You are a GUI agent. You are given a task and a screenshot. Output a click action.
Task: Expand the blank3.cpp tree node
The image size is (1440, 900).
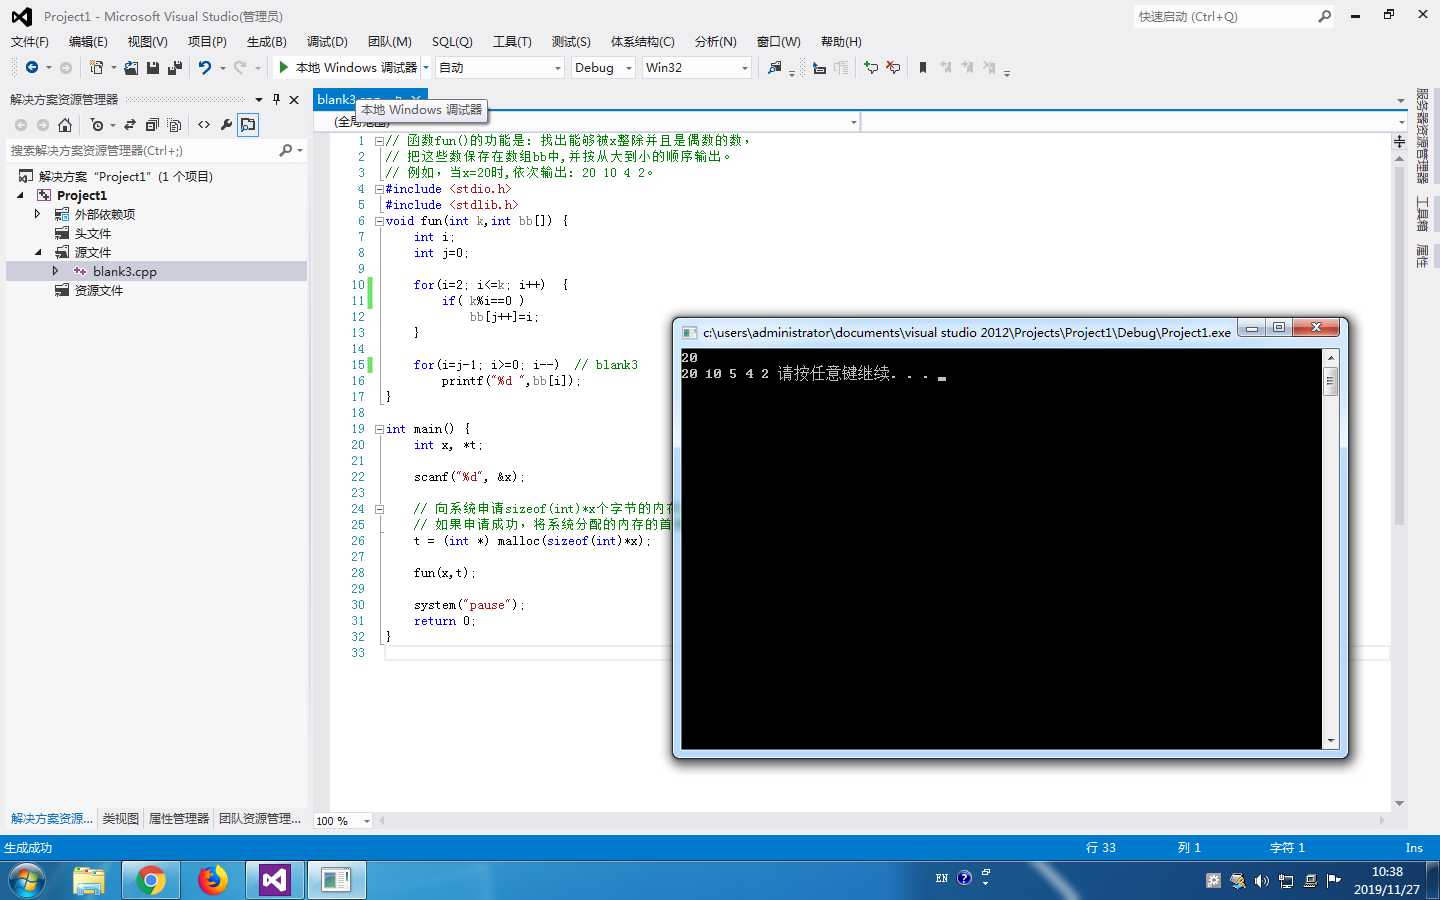click(x=56, y=271)
